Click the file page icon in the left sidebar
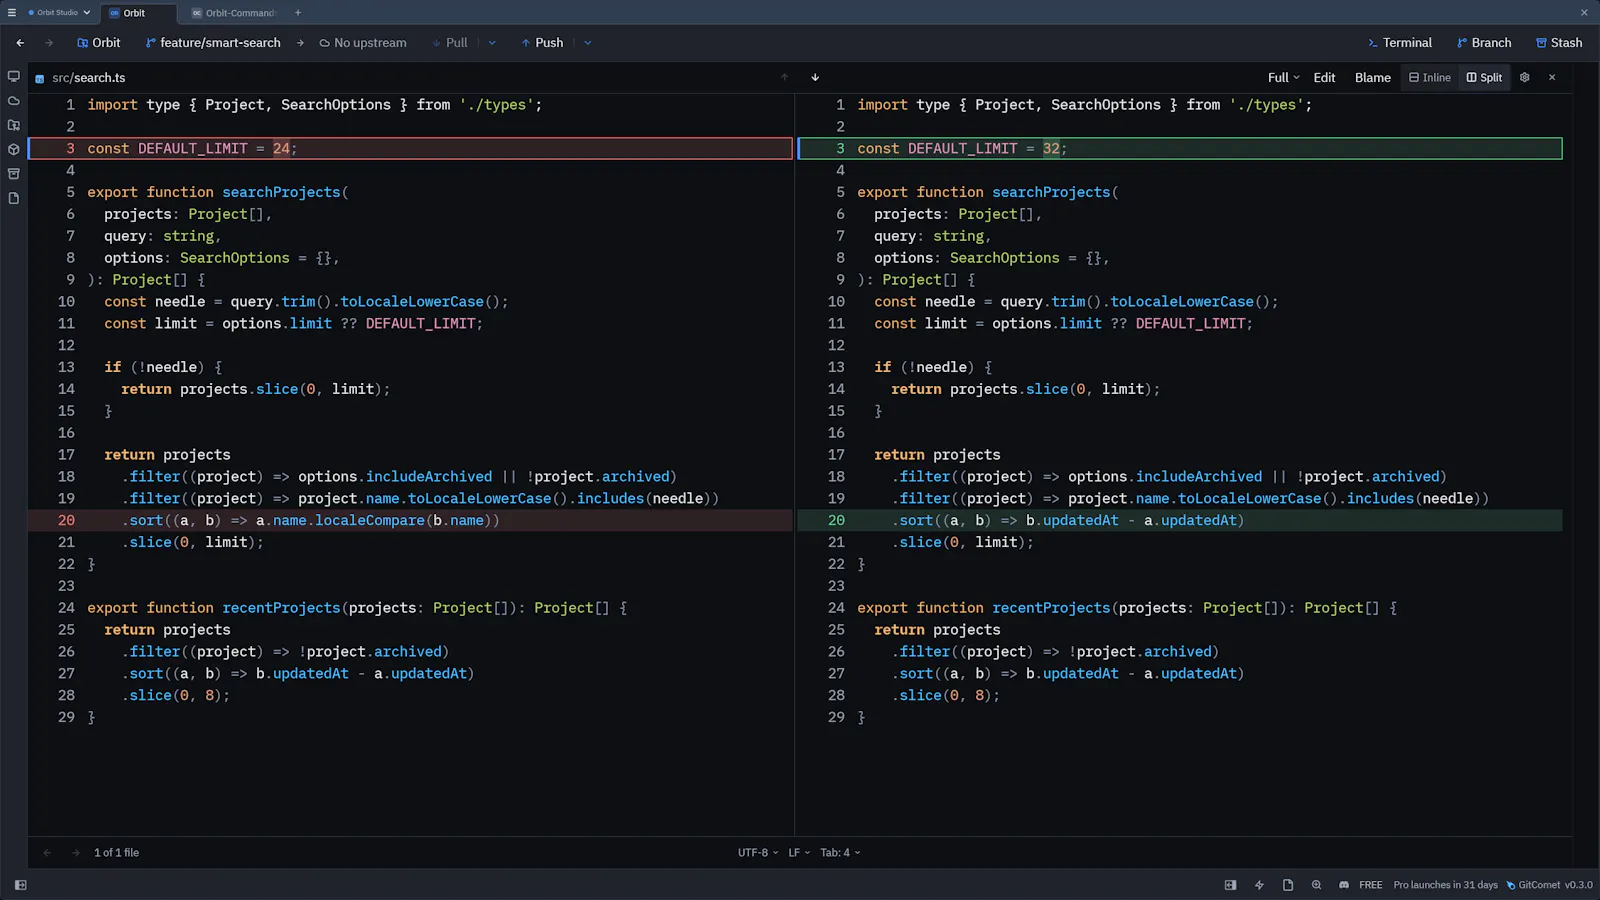This screenshot has width=1600, height=900. pyautogui.click(x=14, y=198)
